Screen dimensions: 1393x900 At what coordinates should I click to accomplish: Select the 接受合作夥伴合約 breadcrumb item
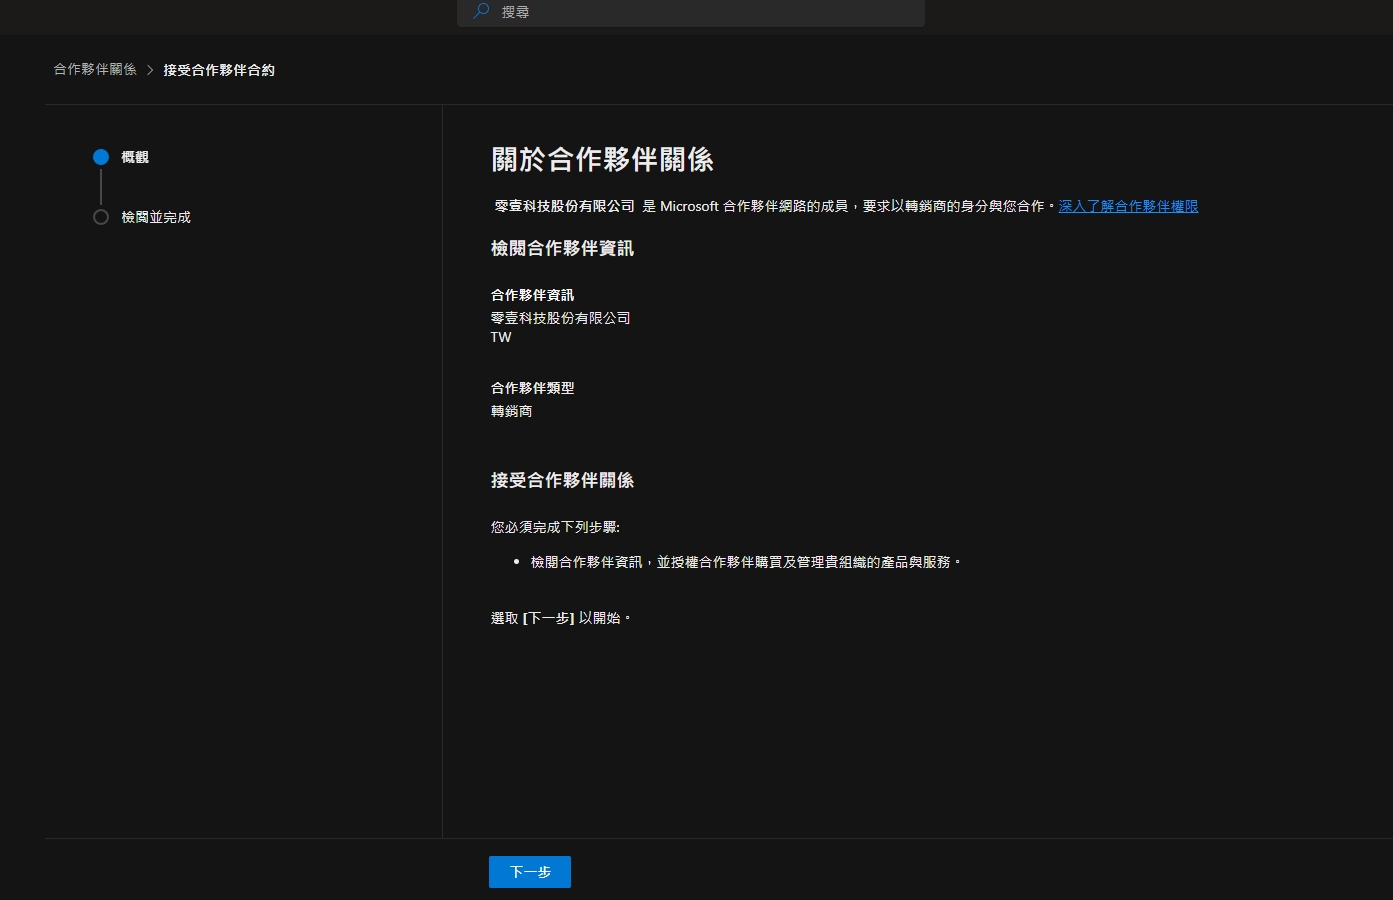[x=219, y=70]
